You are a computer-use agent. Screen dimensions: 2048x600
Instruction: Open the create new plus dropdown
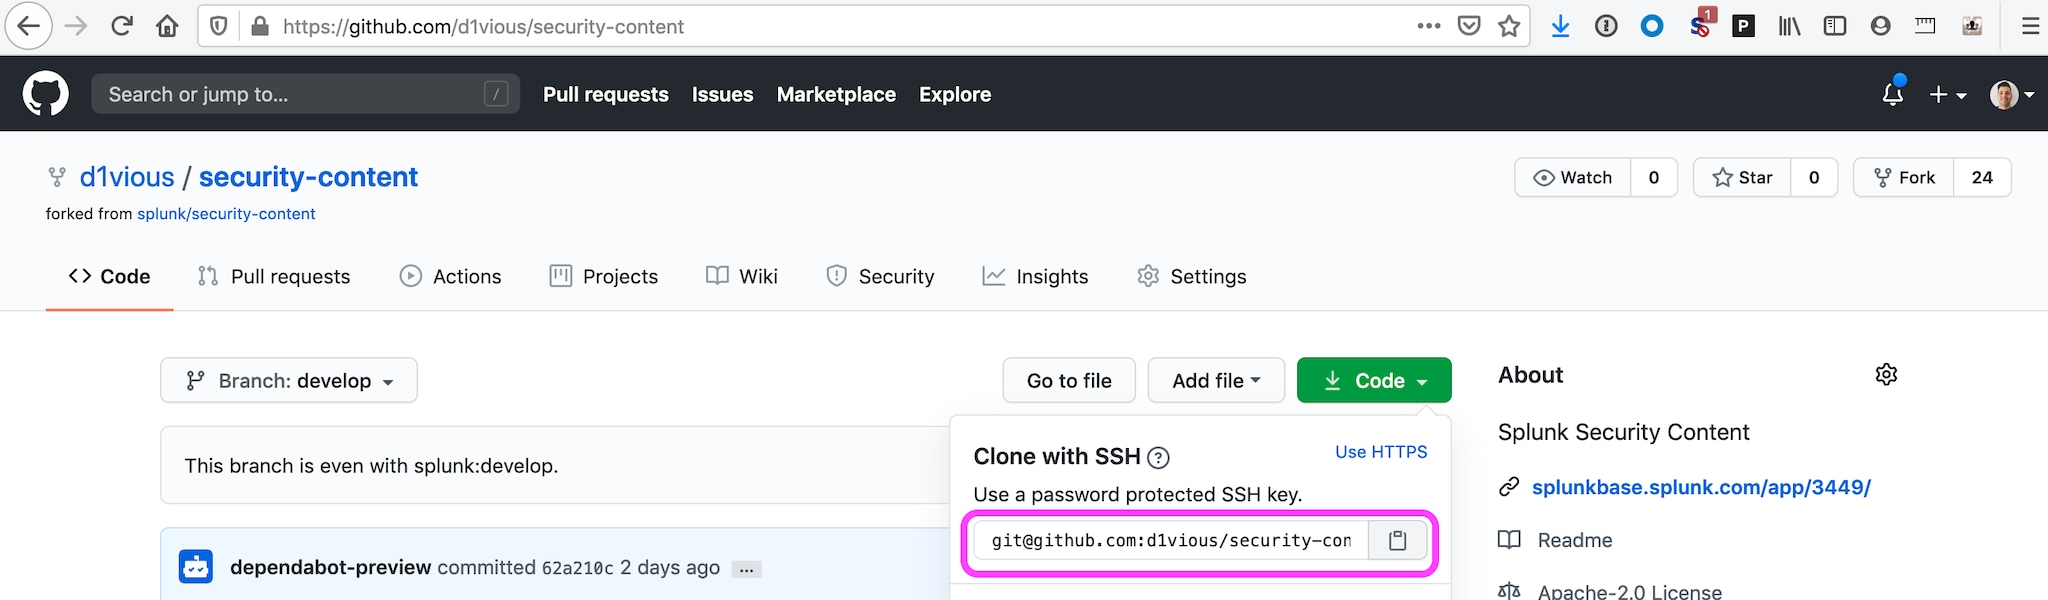1948,94
